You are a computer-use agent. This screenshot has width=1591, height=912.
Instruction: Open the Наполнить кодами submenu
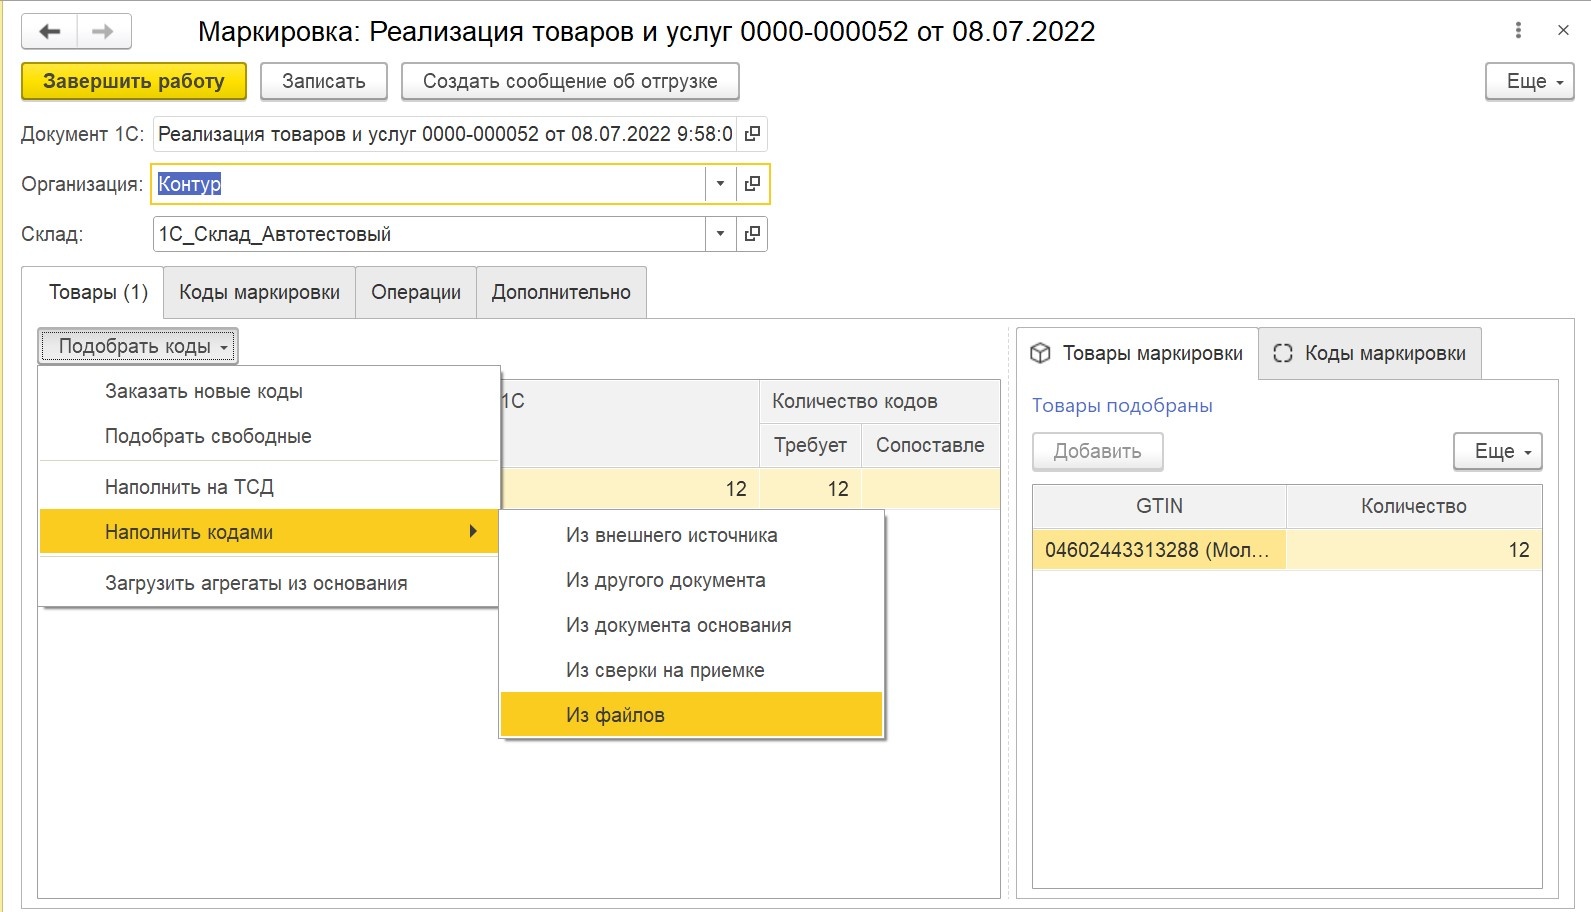point(269,532)
